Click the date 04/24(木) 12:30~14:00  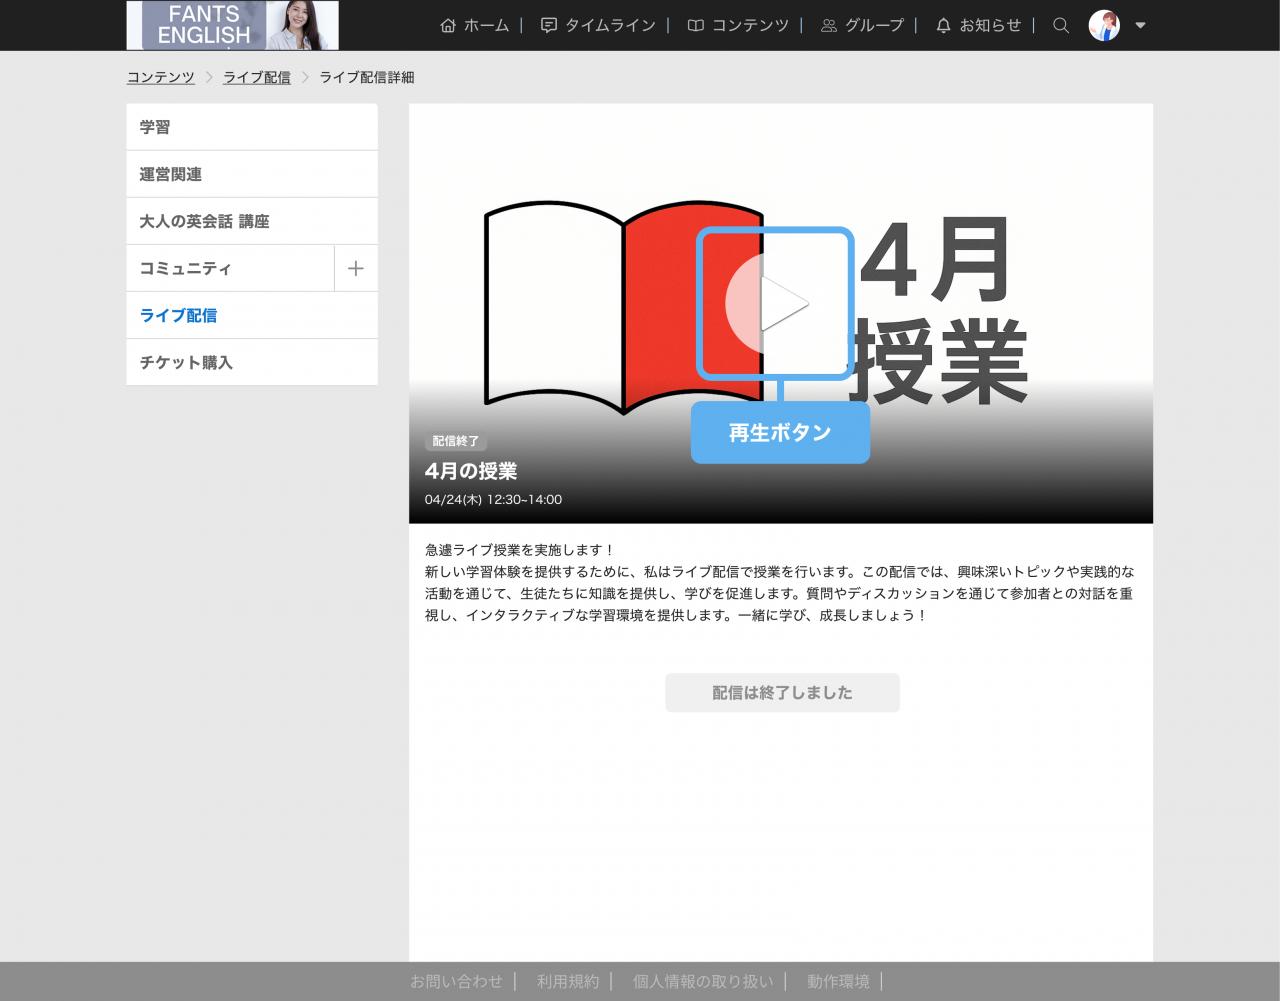tap(493, 499)
